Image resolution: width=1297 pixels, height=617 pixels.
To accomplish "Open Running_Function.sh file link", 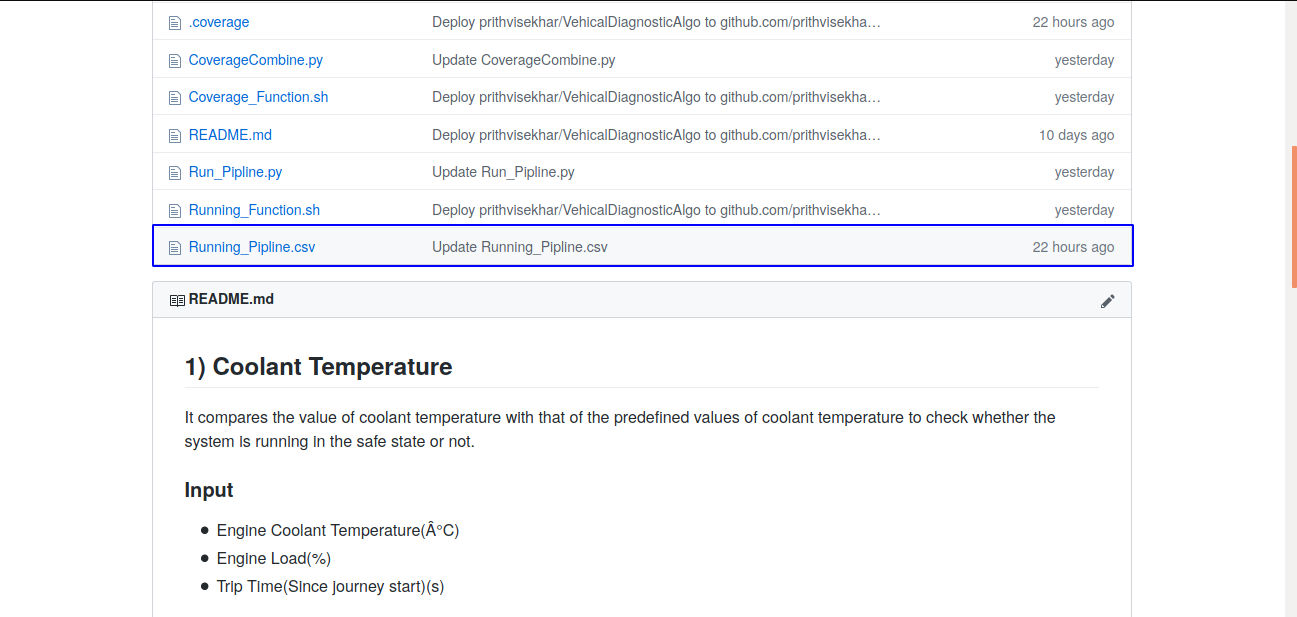I will coord(254,210).
